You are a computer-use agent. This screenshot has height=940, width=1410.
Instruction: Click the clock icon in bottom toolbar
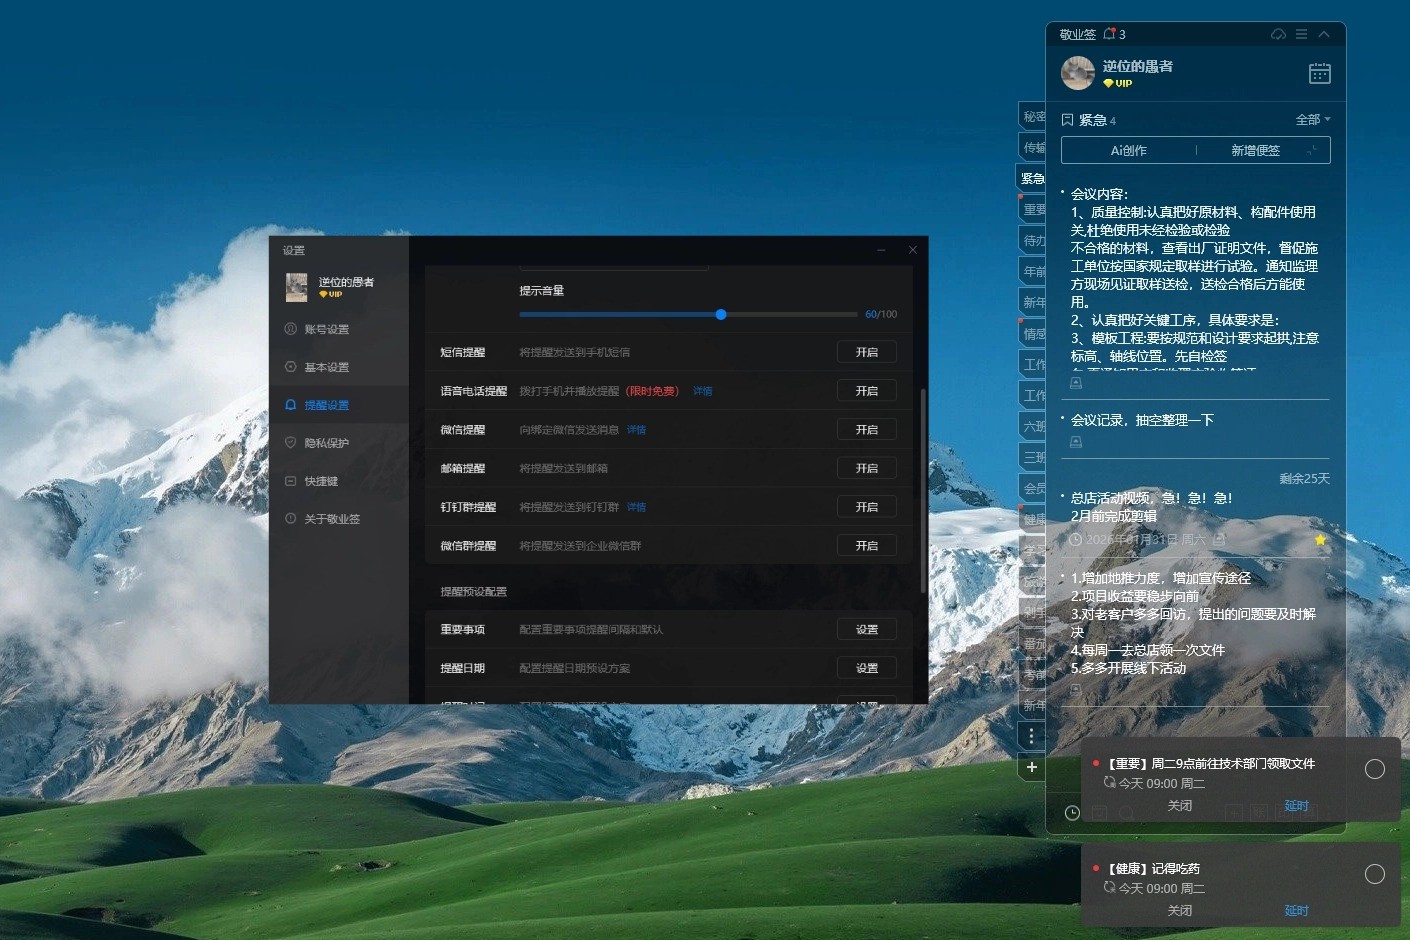tap(1072, 813)
